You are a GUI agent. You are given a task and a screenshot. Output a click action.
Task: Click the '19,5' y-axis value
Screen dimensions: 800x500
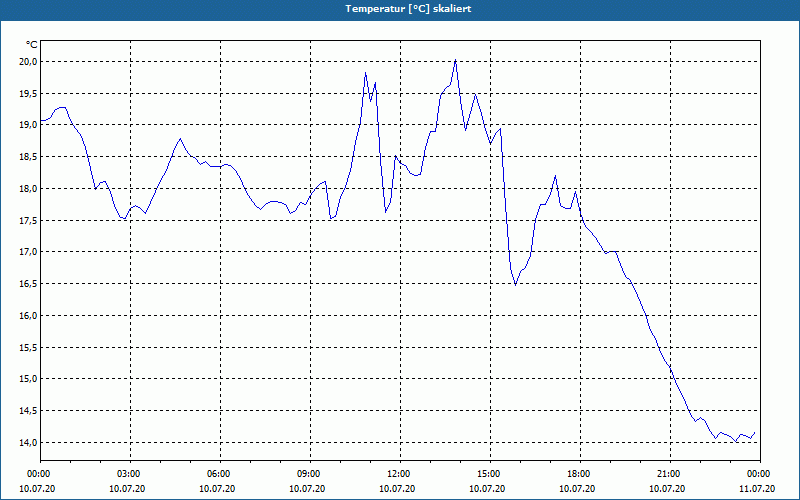click(x=29, y=93)
